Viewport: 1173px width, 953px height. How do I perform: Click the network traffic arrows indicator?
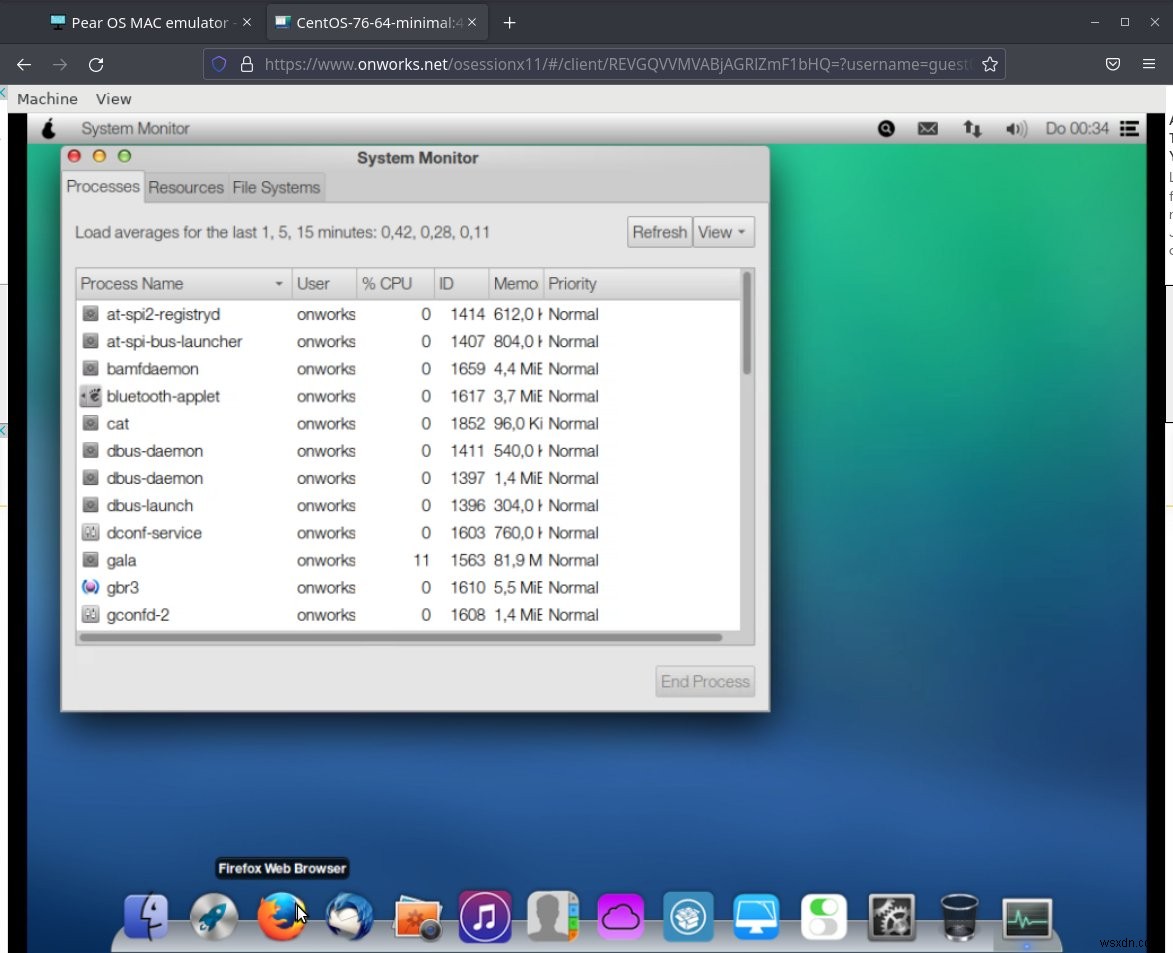[971, 128]
